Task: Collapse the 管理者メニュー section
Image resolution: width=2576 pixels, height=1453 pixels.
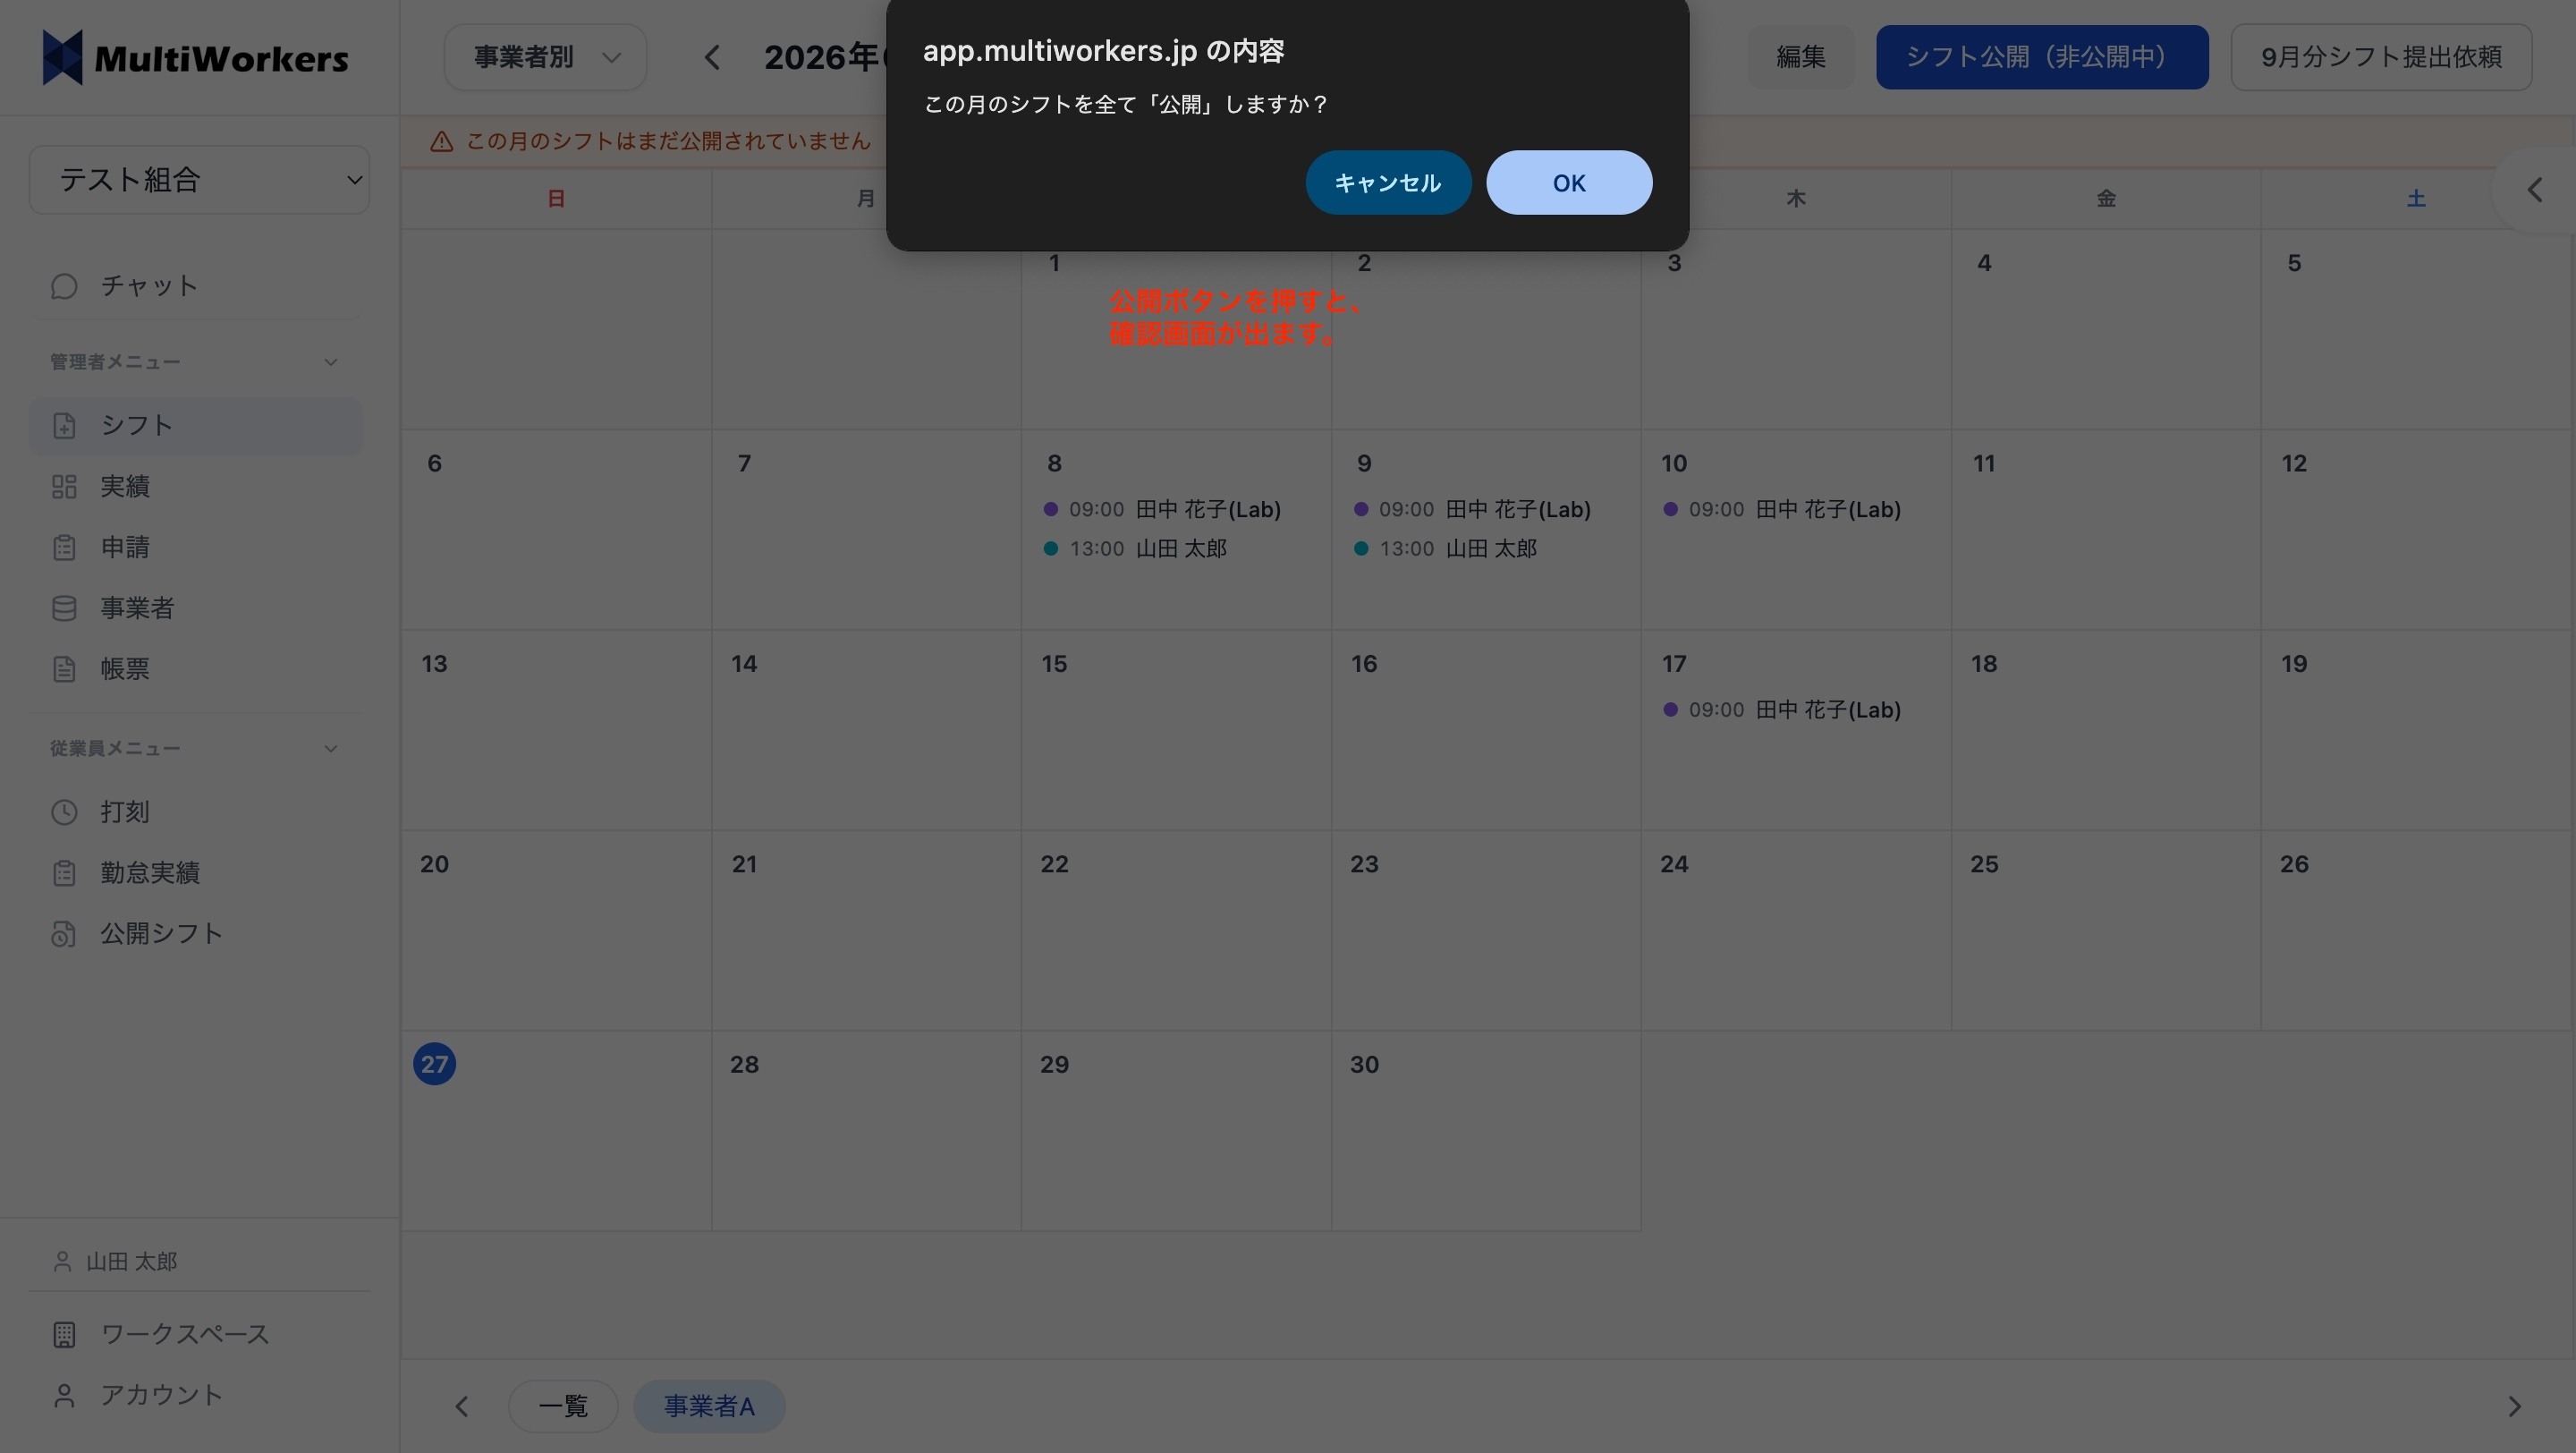Action: [331, 362]
